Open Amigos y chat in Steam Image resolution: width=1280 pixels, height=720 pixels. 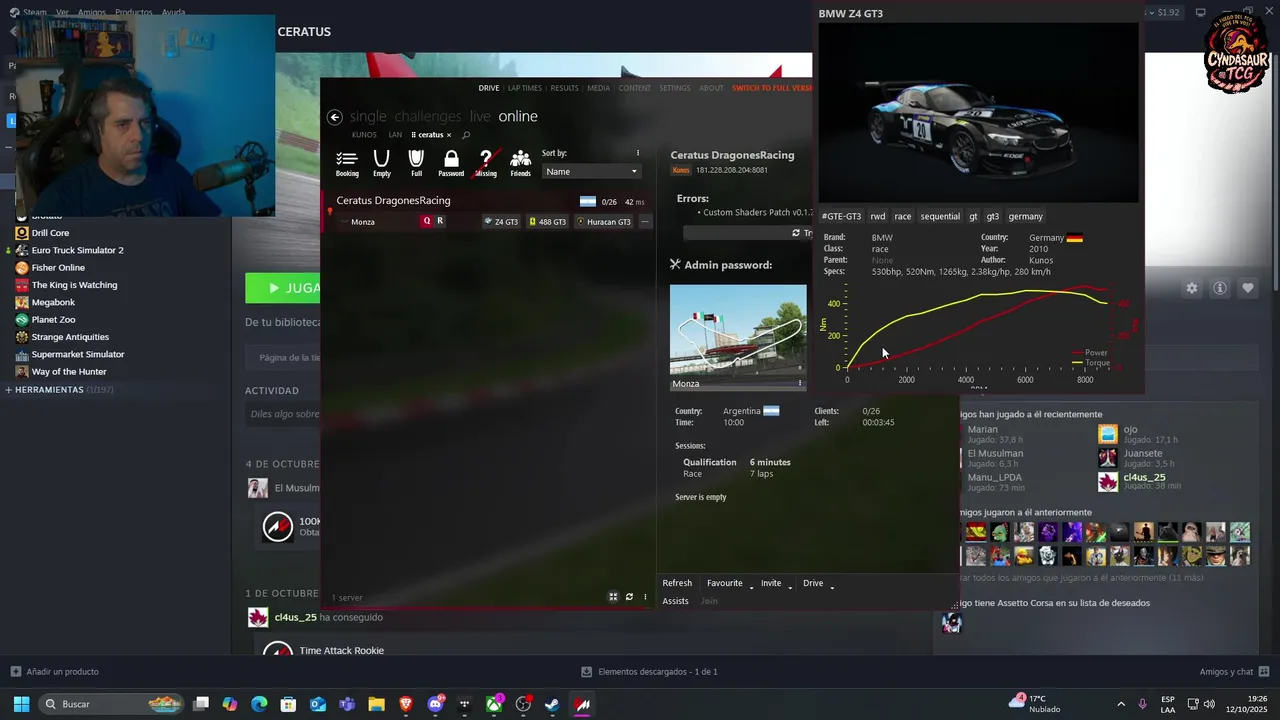click(x=1234, y=672)
